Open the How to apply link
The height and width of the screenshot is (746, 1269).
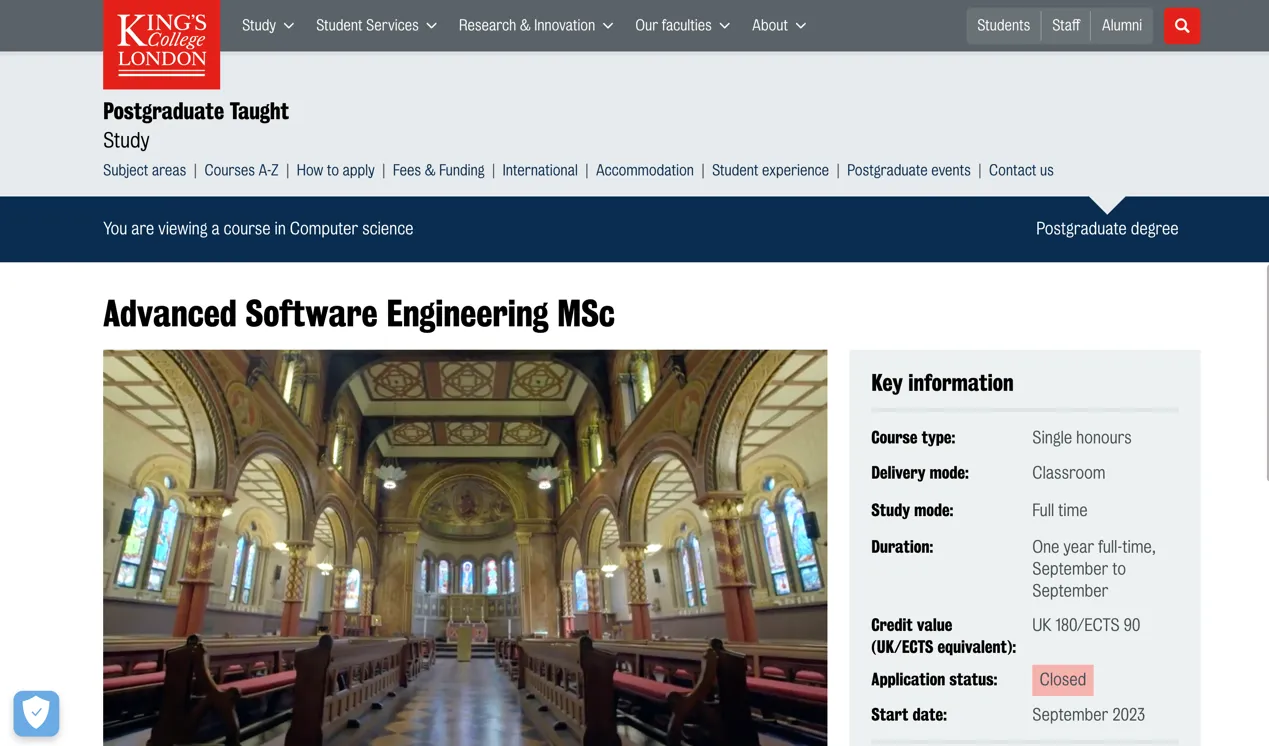[x=335, y=170]
